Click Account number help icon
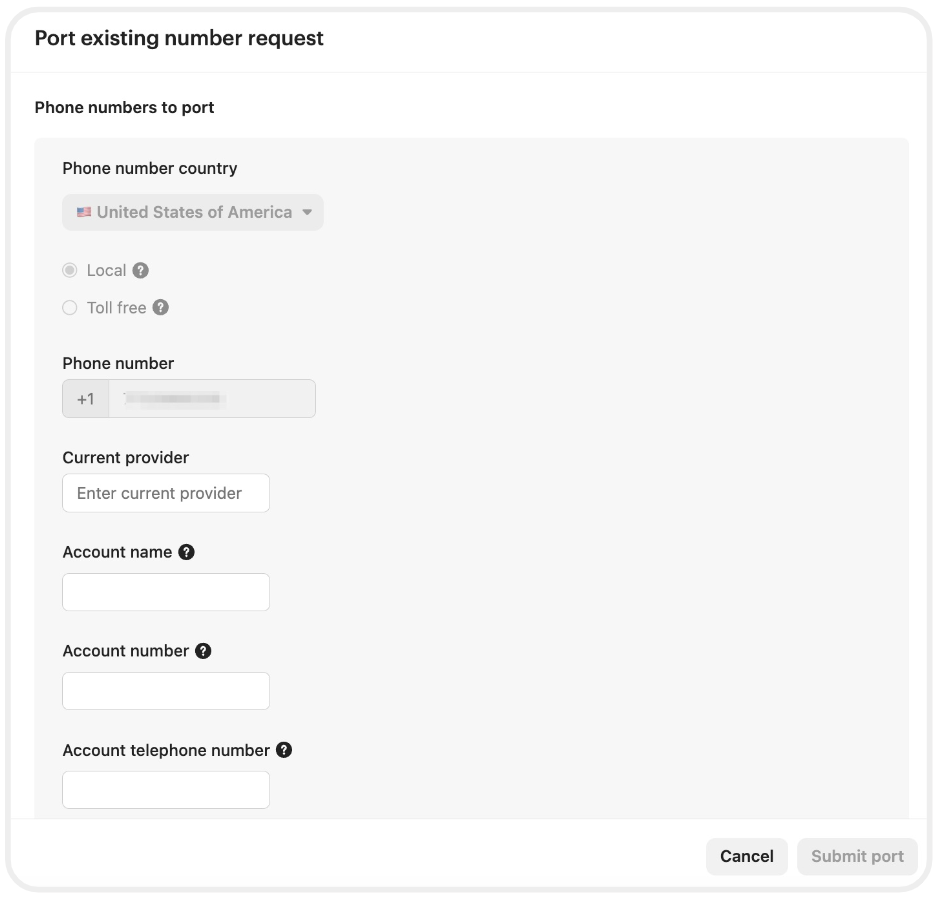The width and height of the screenshot is (944, 900). (203, 651)
